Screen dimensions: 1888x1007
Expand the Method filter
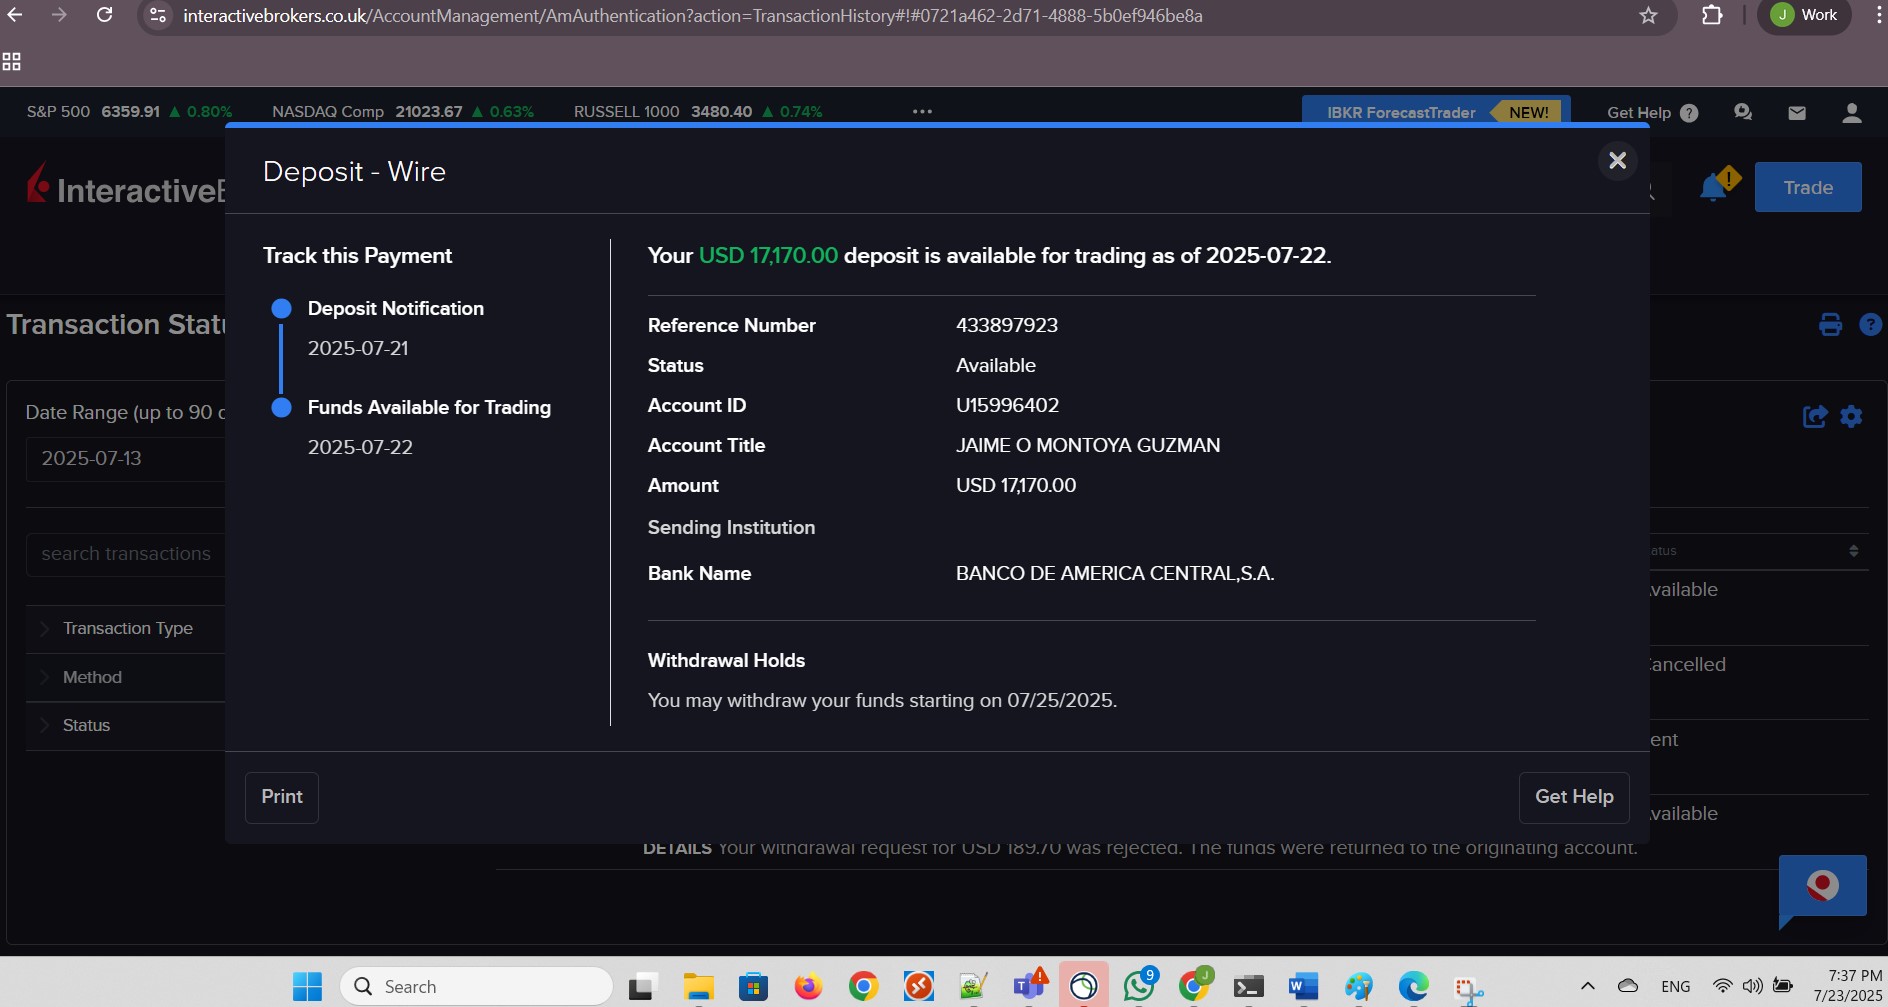point(127,677)
